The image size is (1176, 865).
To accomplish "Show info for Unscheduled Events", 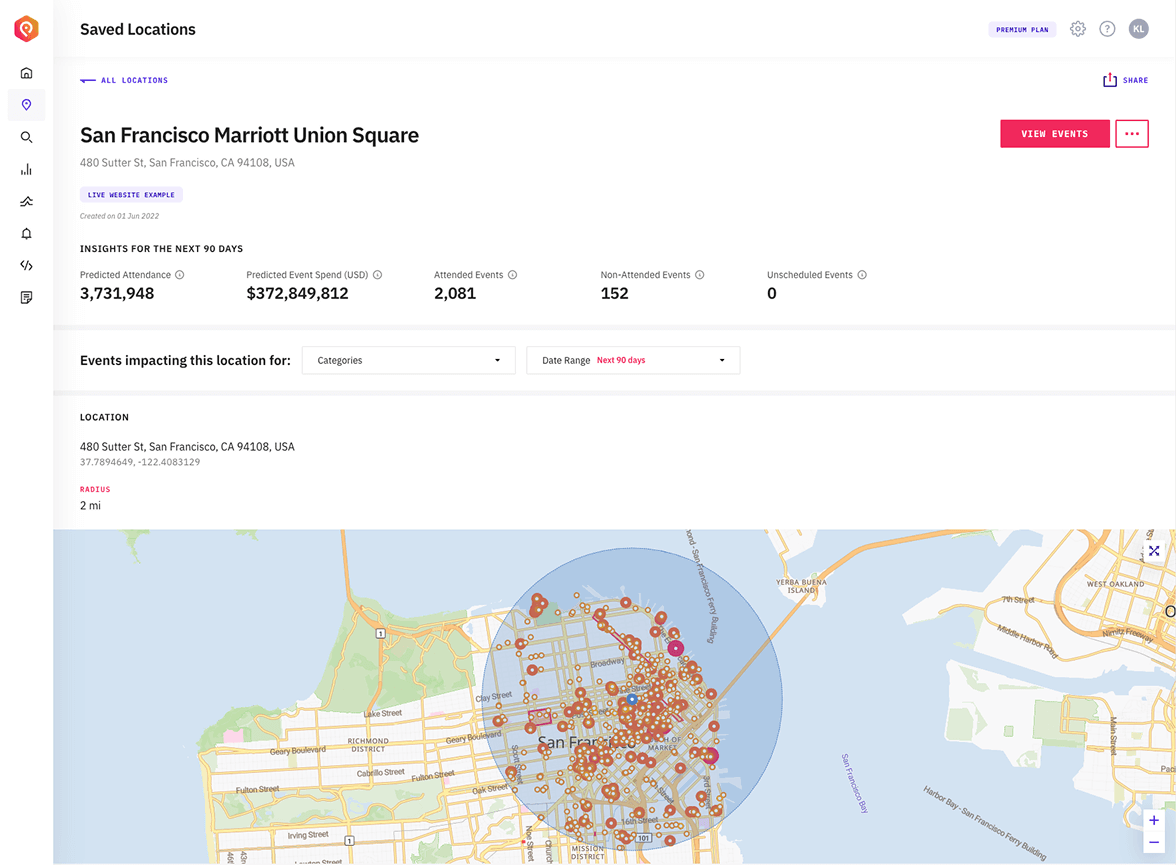I will [x=862, y=275].
